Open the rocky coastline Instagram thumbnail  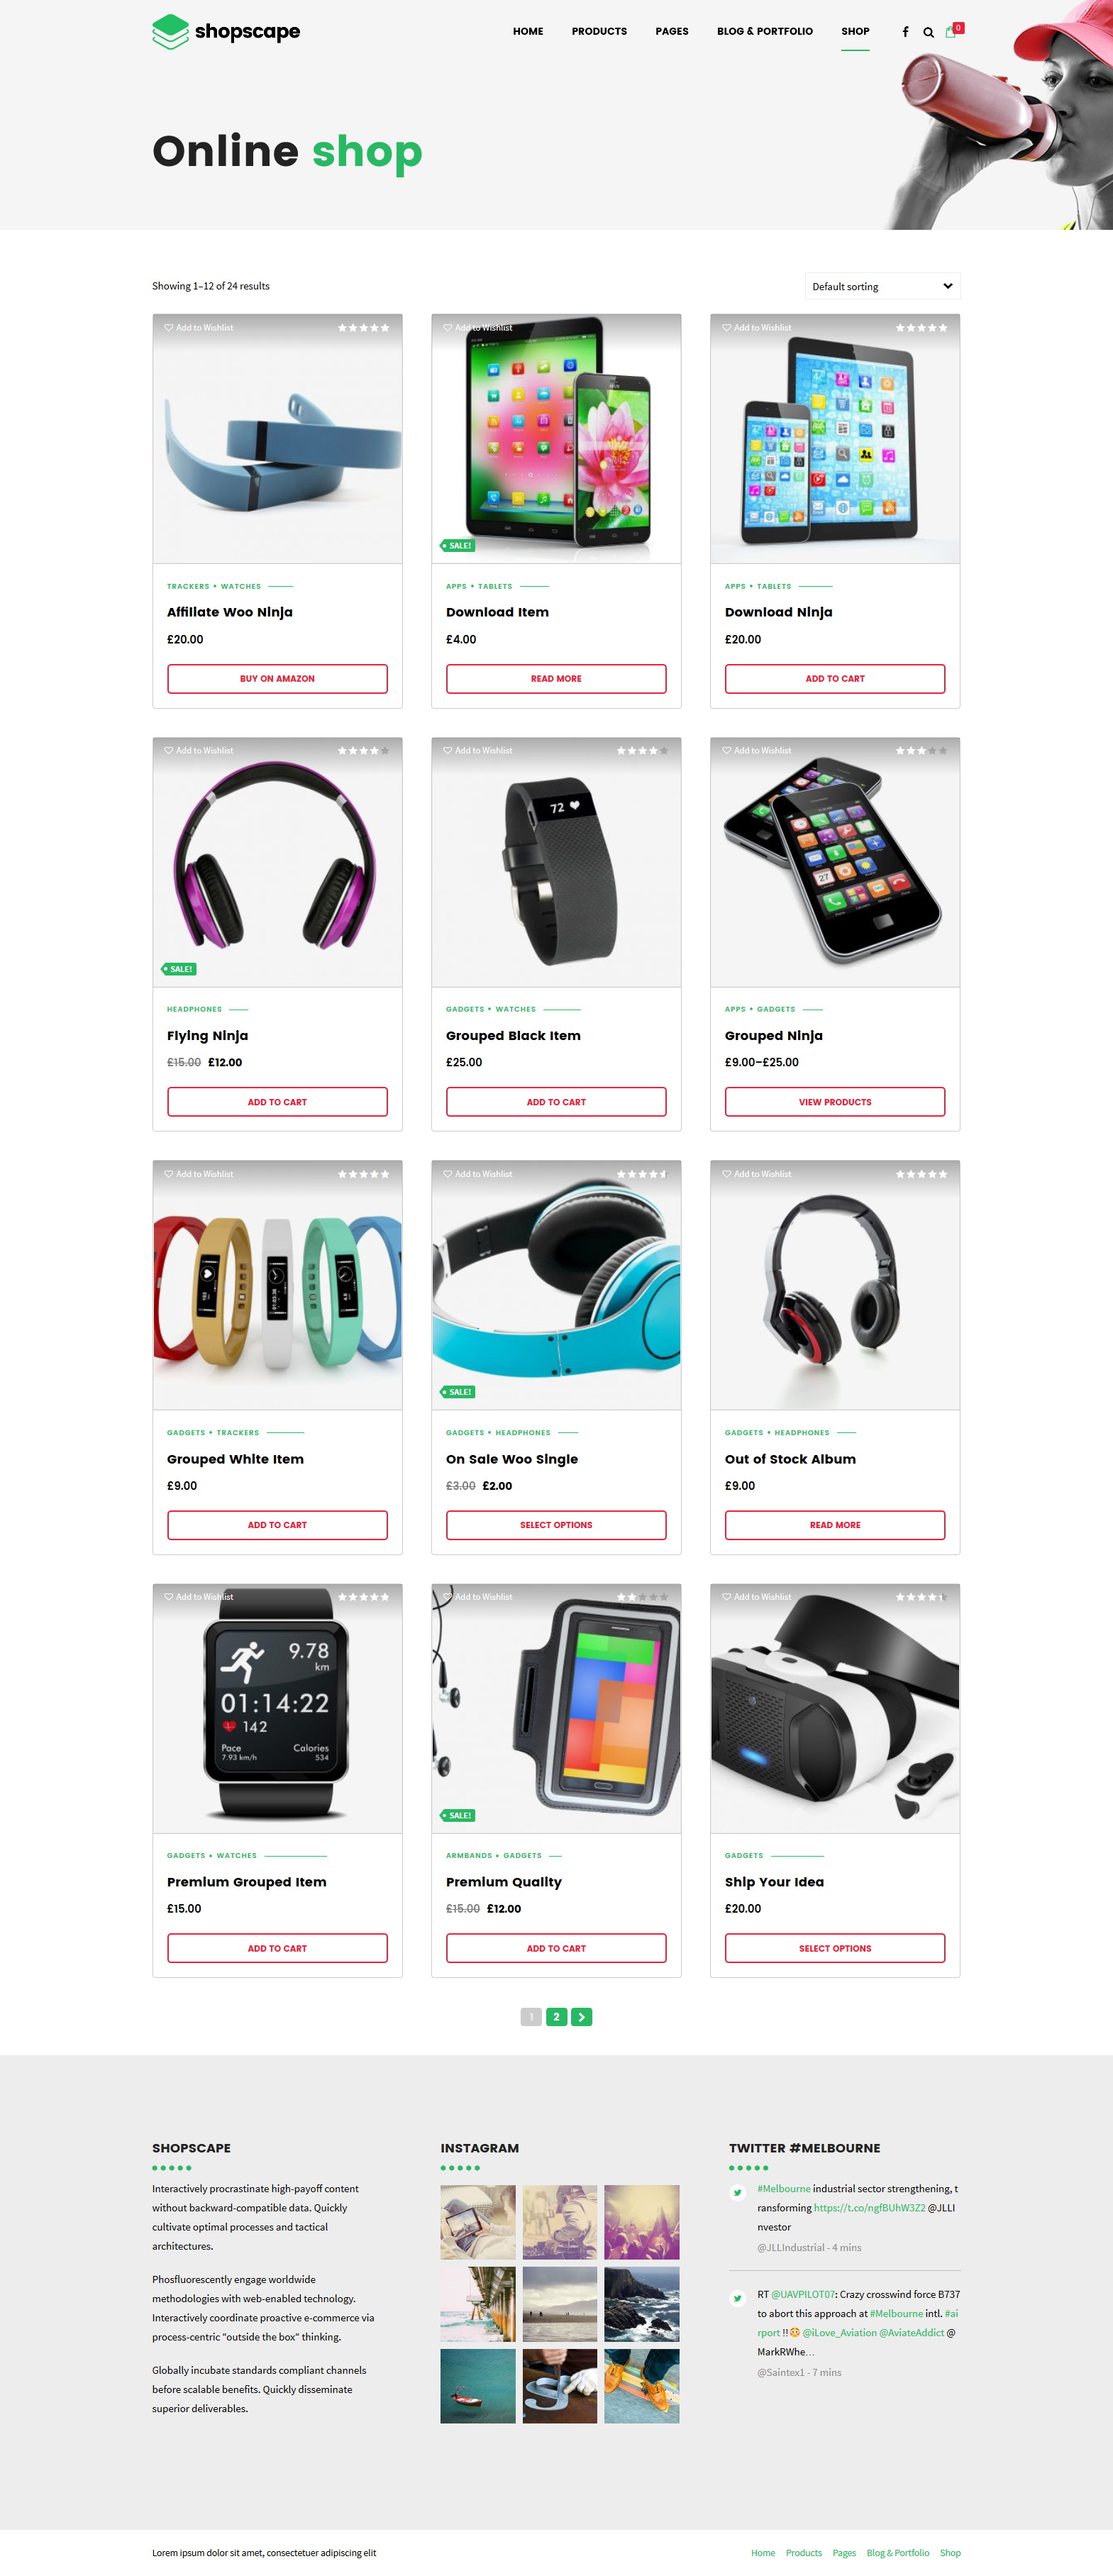click(x=642, y=2304)
